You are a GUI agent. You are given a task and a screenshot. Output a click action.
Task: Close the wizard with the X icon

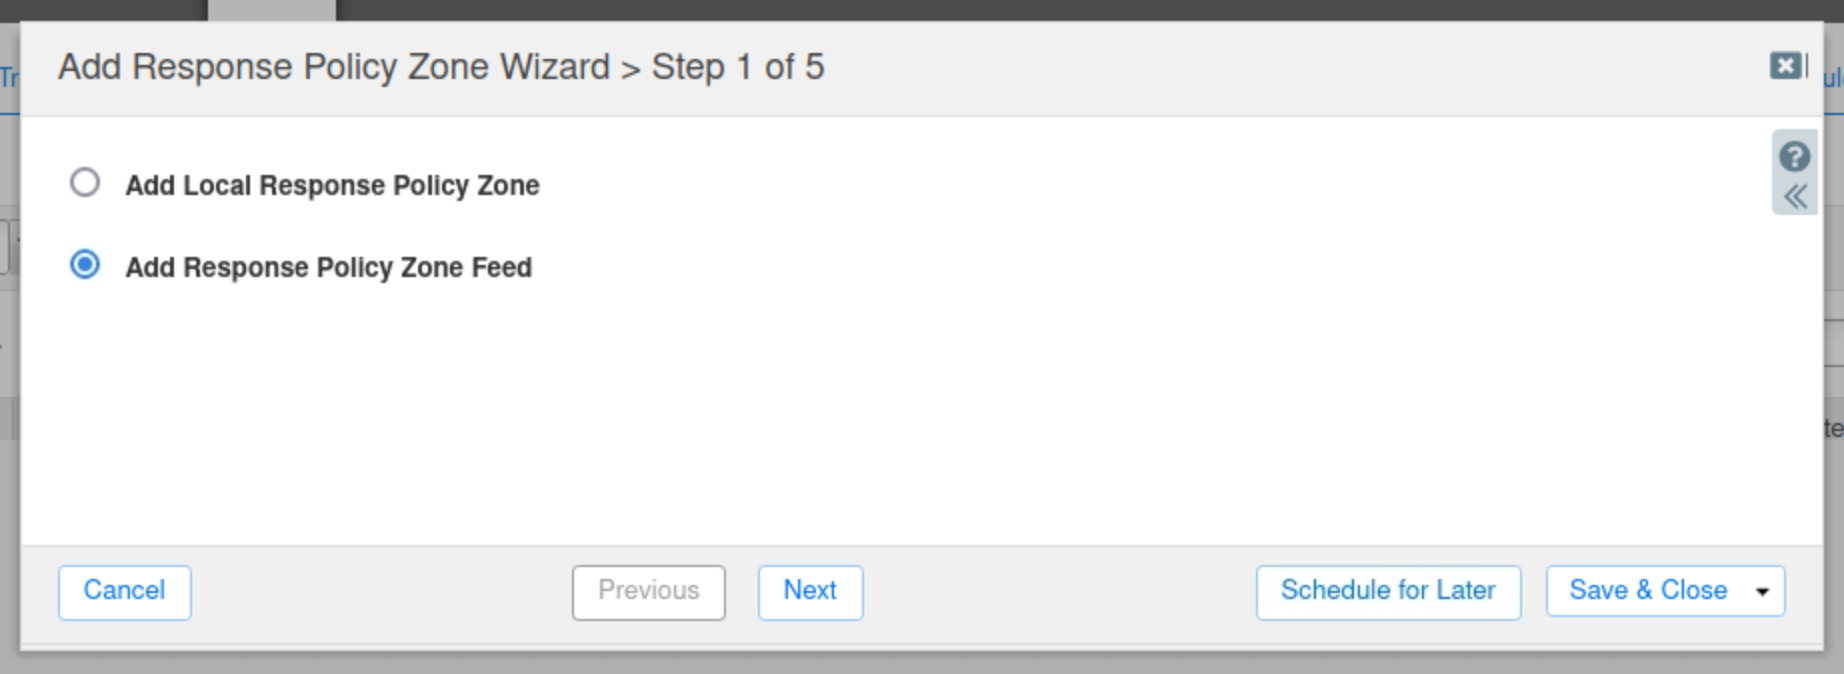1785,66
